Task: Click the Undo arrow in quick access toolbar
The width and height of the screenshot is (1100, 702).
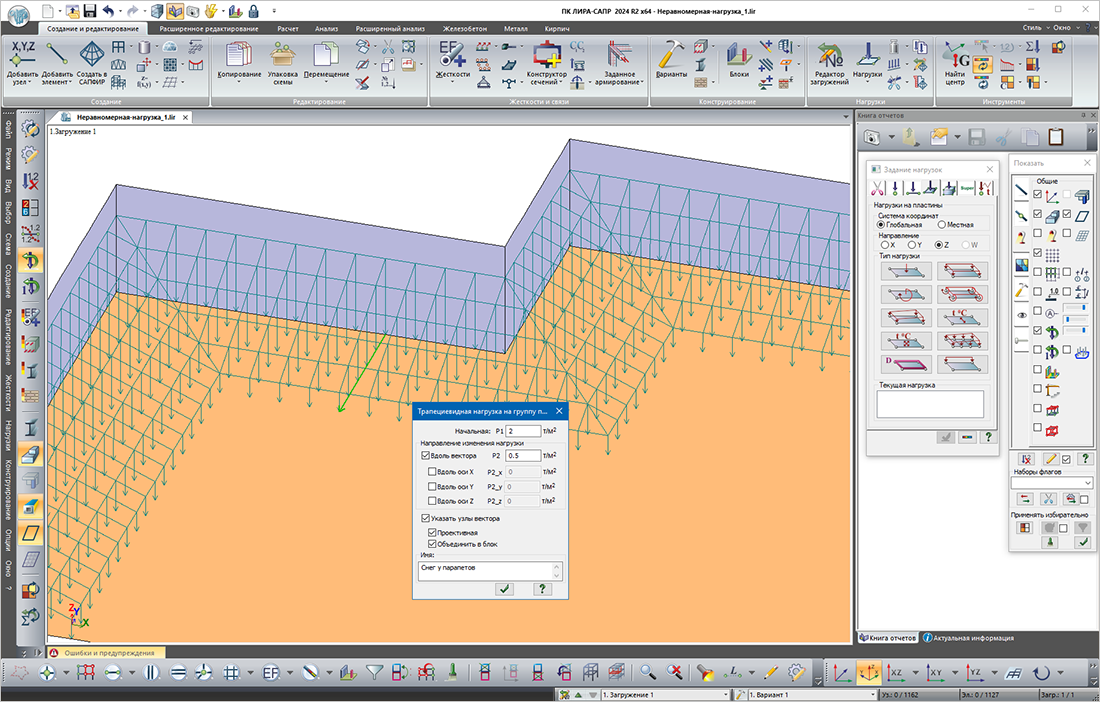Action: pos(108,11)
